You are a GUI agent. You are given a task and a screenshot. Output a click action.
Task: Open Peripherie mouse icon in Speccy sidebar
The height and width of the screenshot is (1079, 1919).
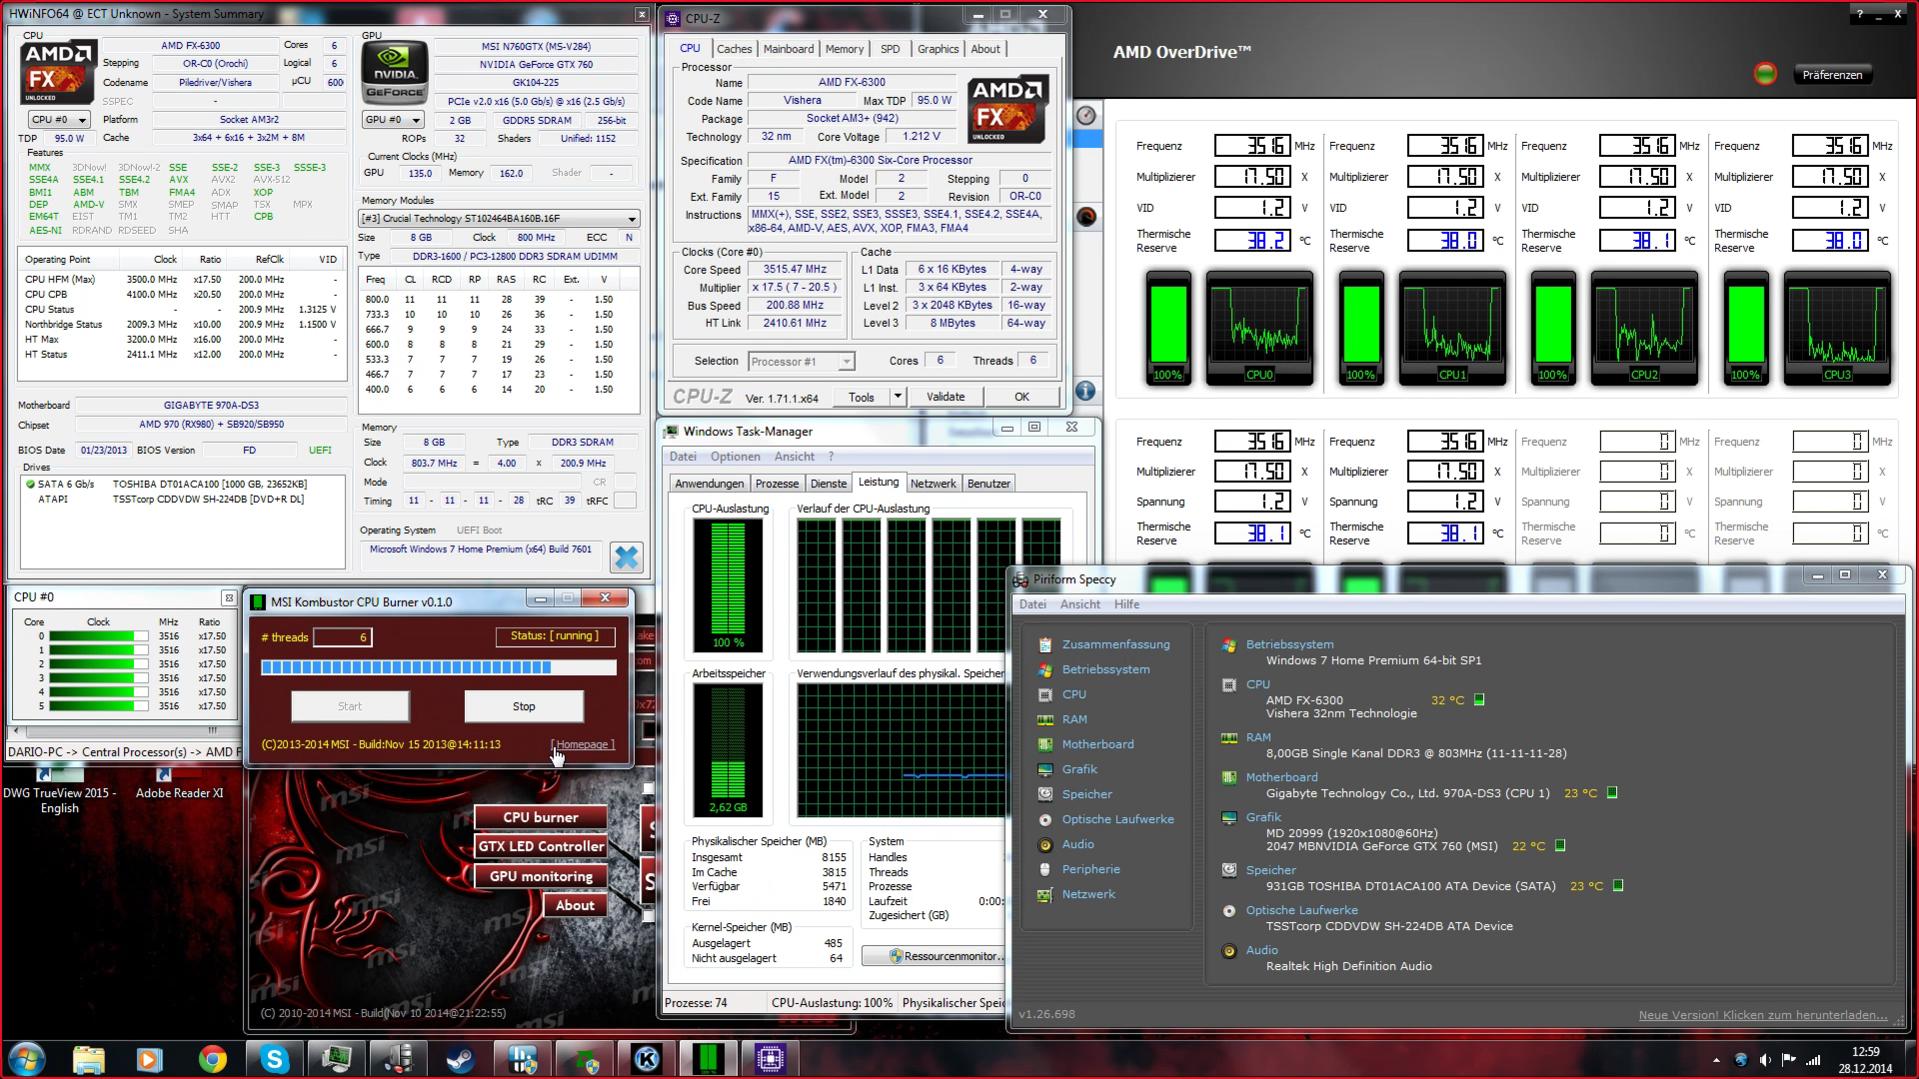[1045, 870]
